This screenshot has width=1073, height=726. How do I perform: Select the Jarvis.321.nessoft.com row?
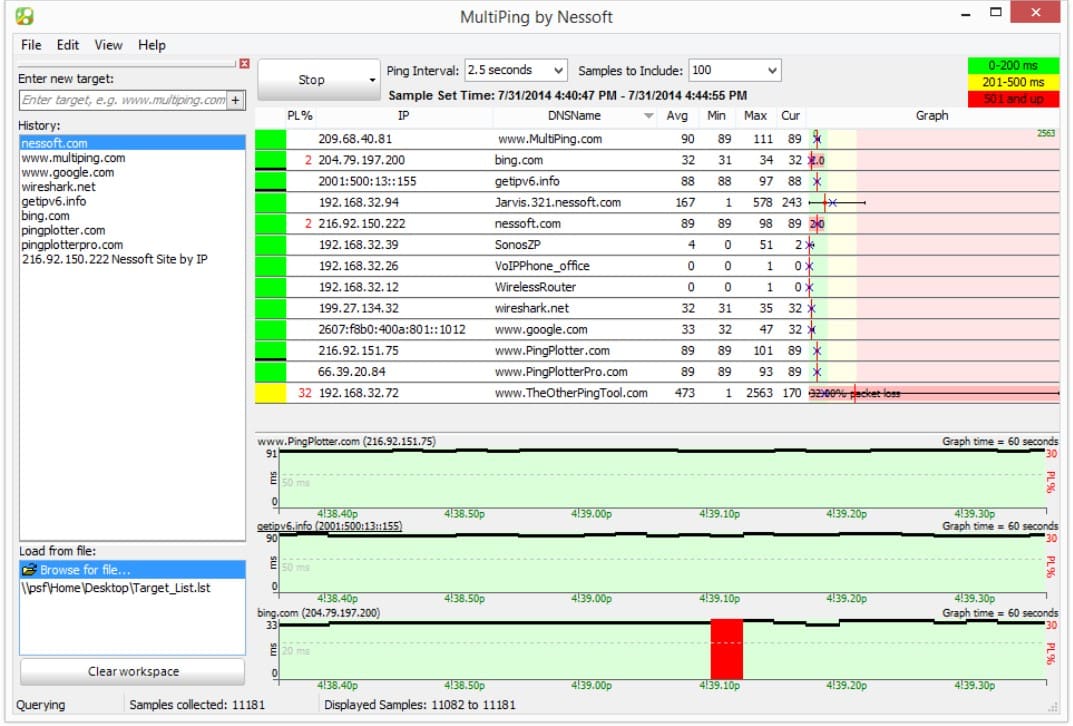tap(657, 203)
